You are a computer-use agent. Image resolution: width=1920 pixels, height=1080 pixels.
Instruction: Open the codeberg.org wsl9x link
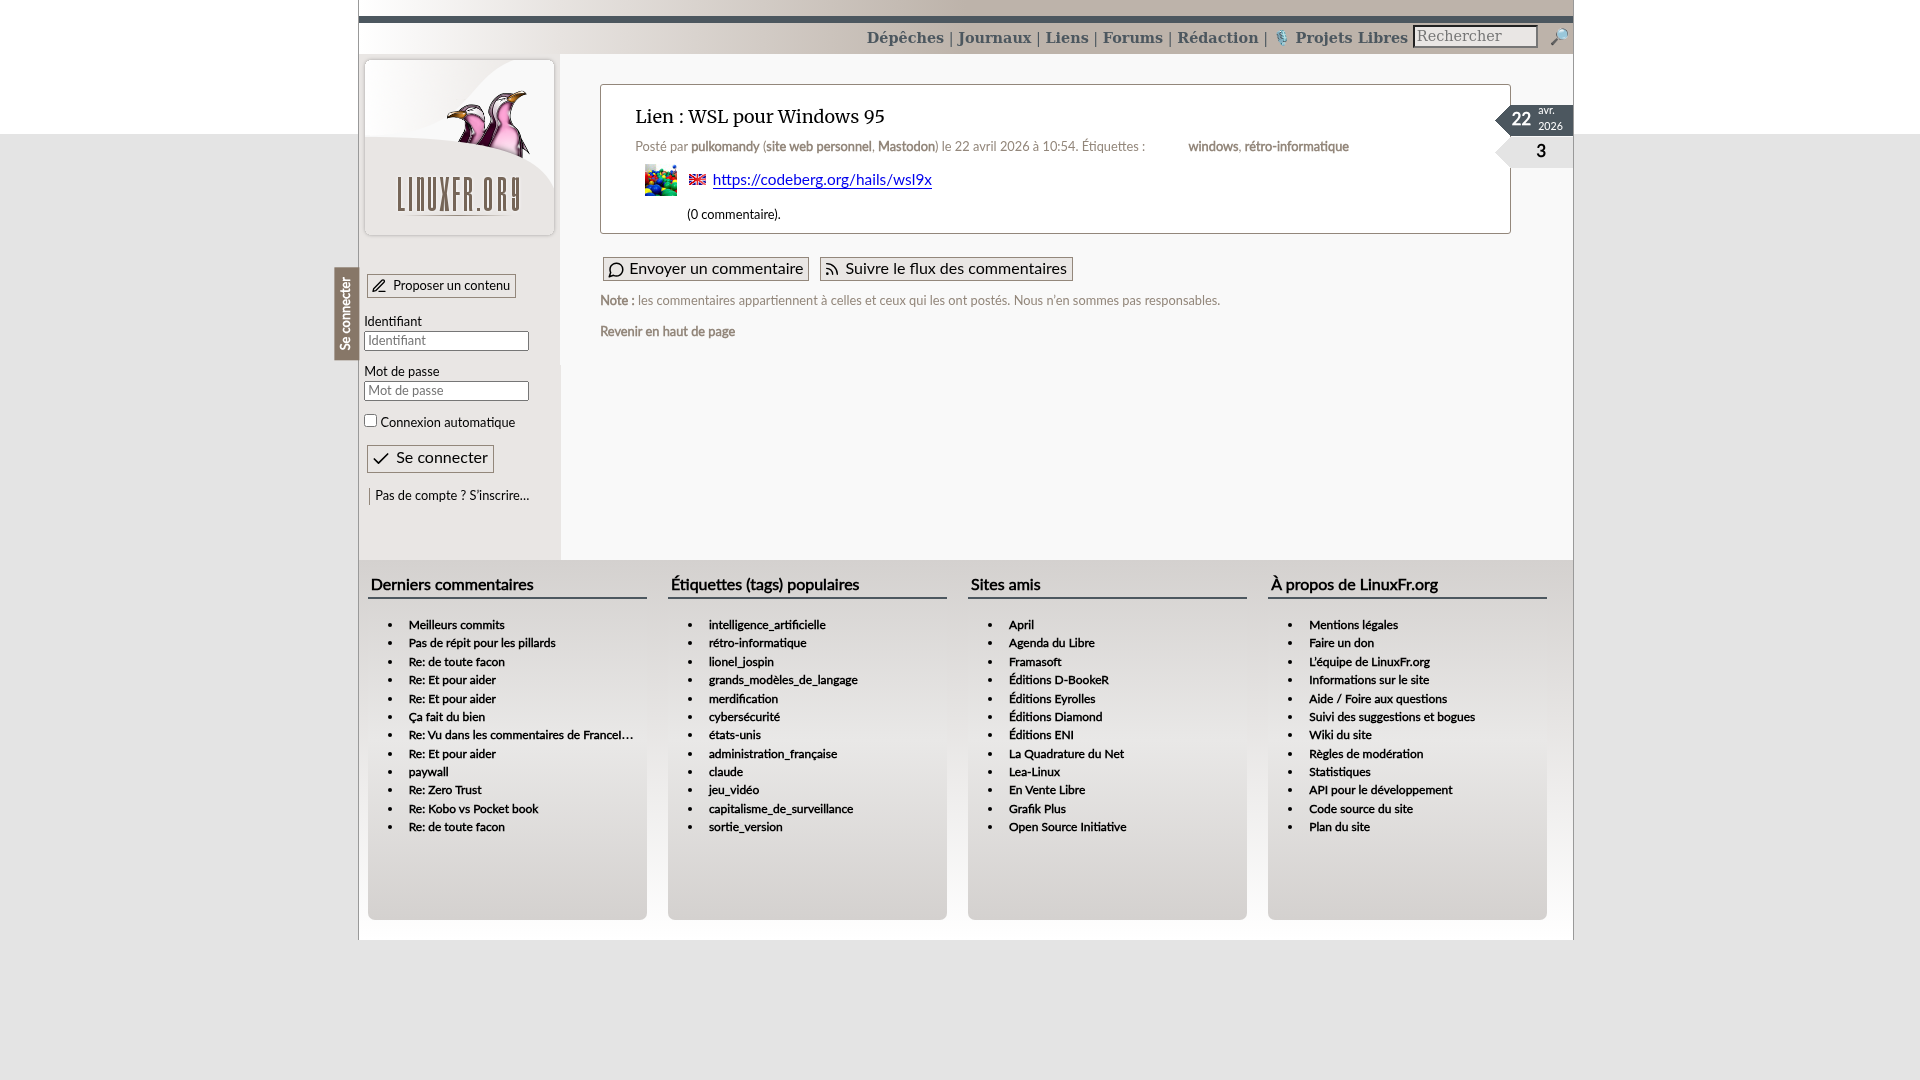pyautogui.click(x=821, y=180)
